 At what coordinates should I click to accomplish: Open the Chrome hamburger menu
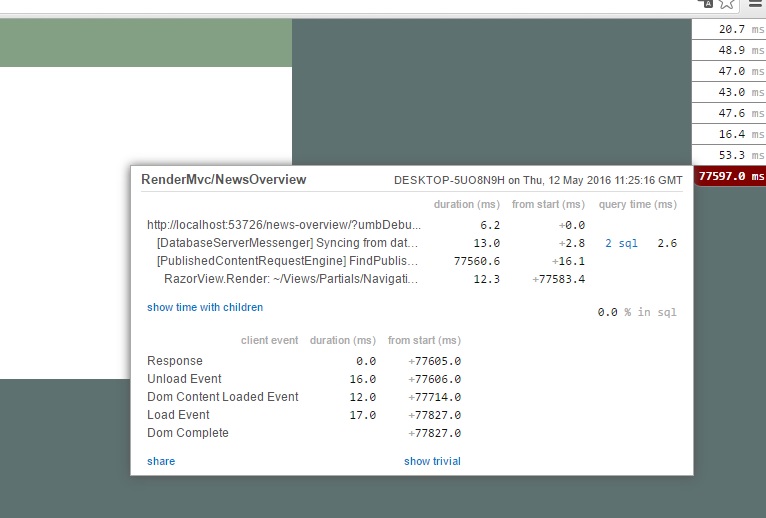[x=756, y=4]
